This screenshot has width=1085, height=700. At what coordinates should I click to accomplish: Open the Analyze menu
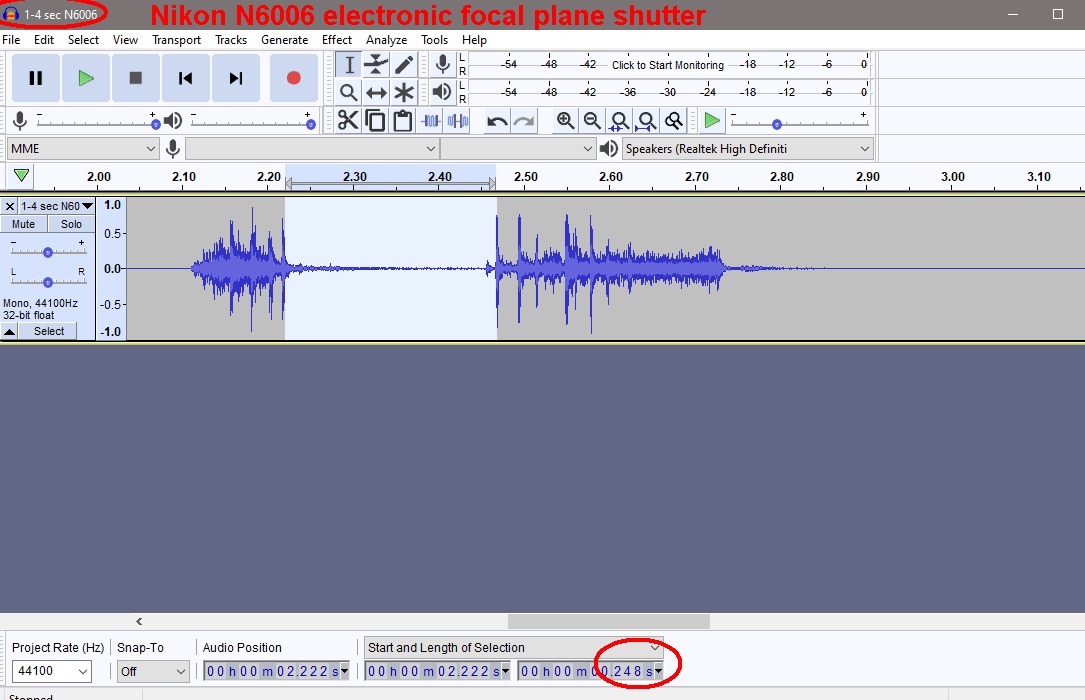pos(387,40)
